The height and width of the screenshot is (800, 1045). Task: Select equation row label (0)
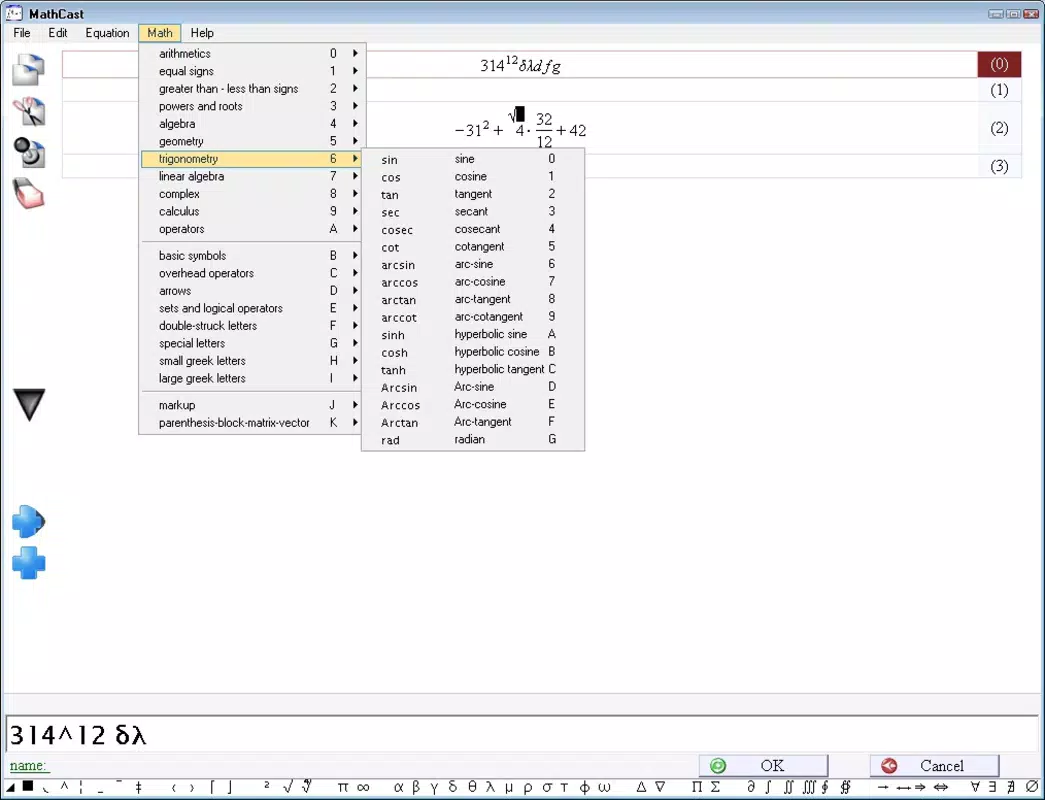point(999,64)
